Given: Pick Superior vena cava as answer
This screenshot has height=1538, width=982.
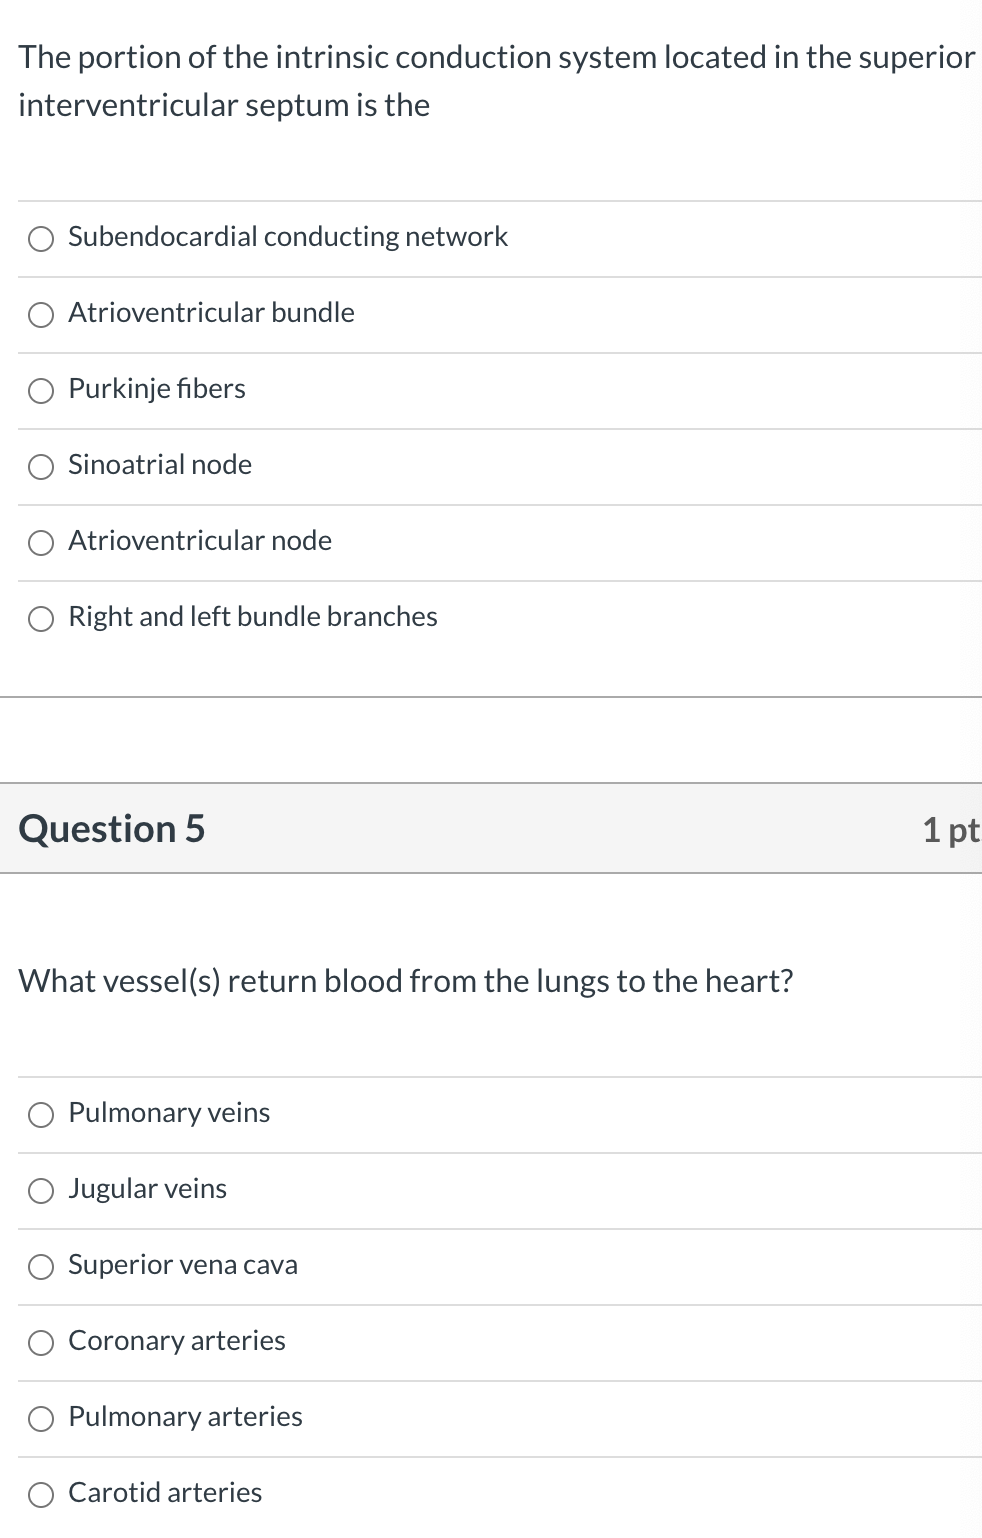Looking at the screenshot, I should (x=41, y=1267).
